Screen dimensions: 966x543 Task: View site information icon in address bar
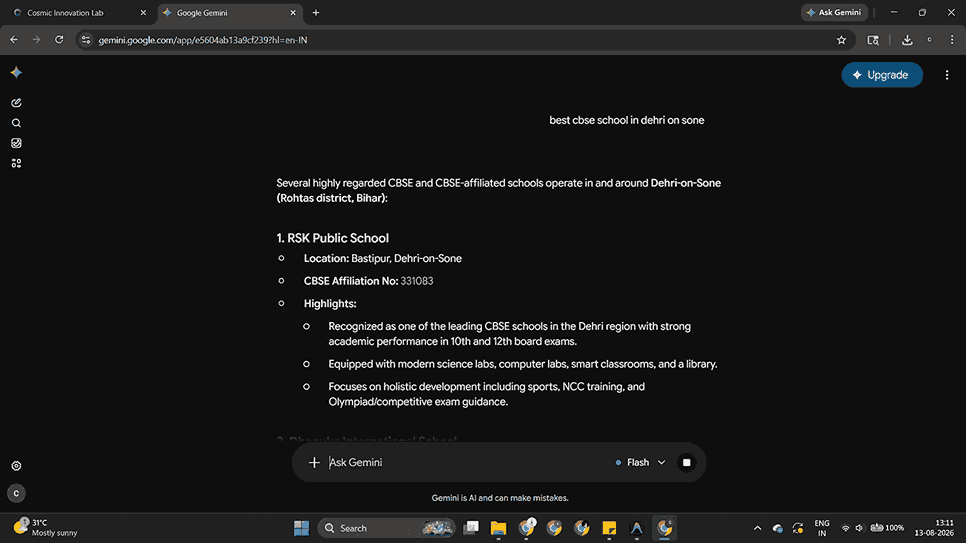(x=86, y=40)
